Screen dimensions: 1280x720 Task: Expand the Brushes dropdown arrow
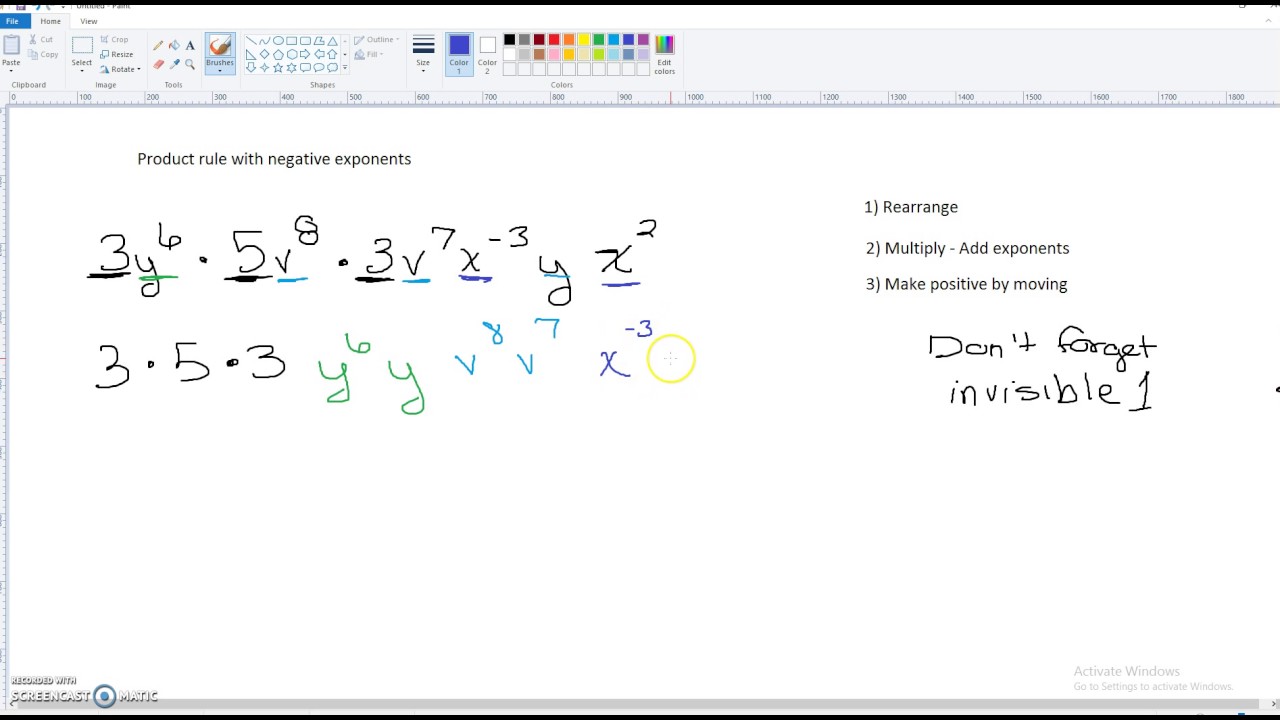(219, 70)
